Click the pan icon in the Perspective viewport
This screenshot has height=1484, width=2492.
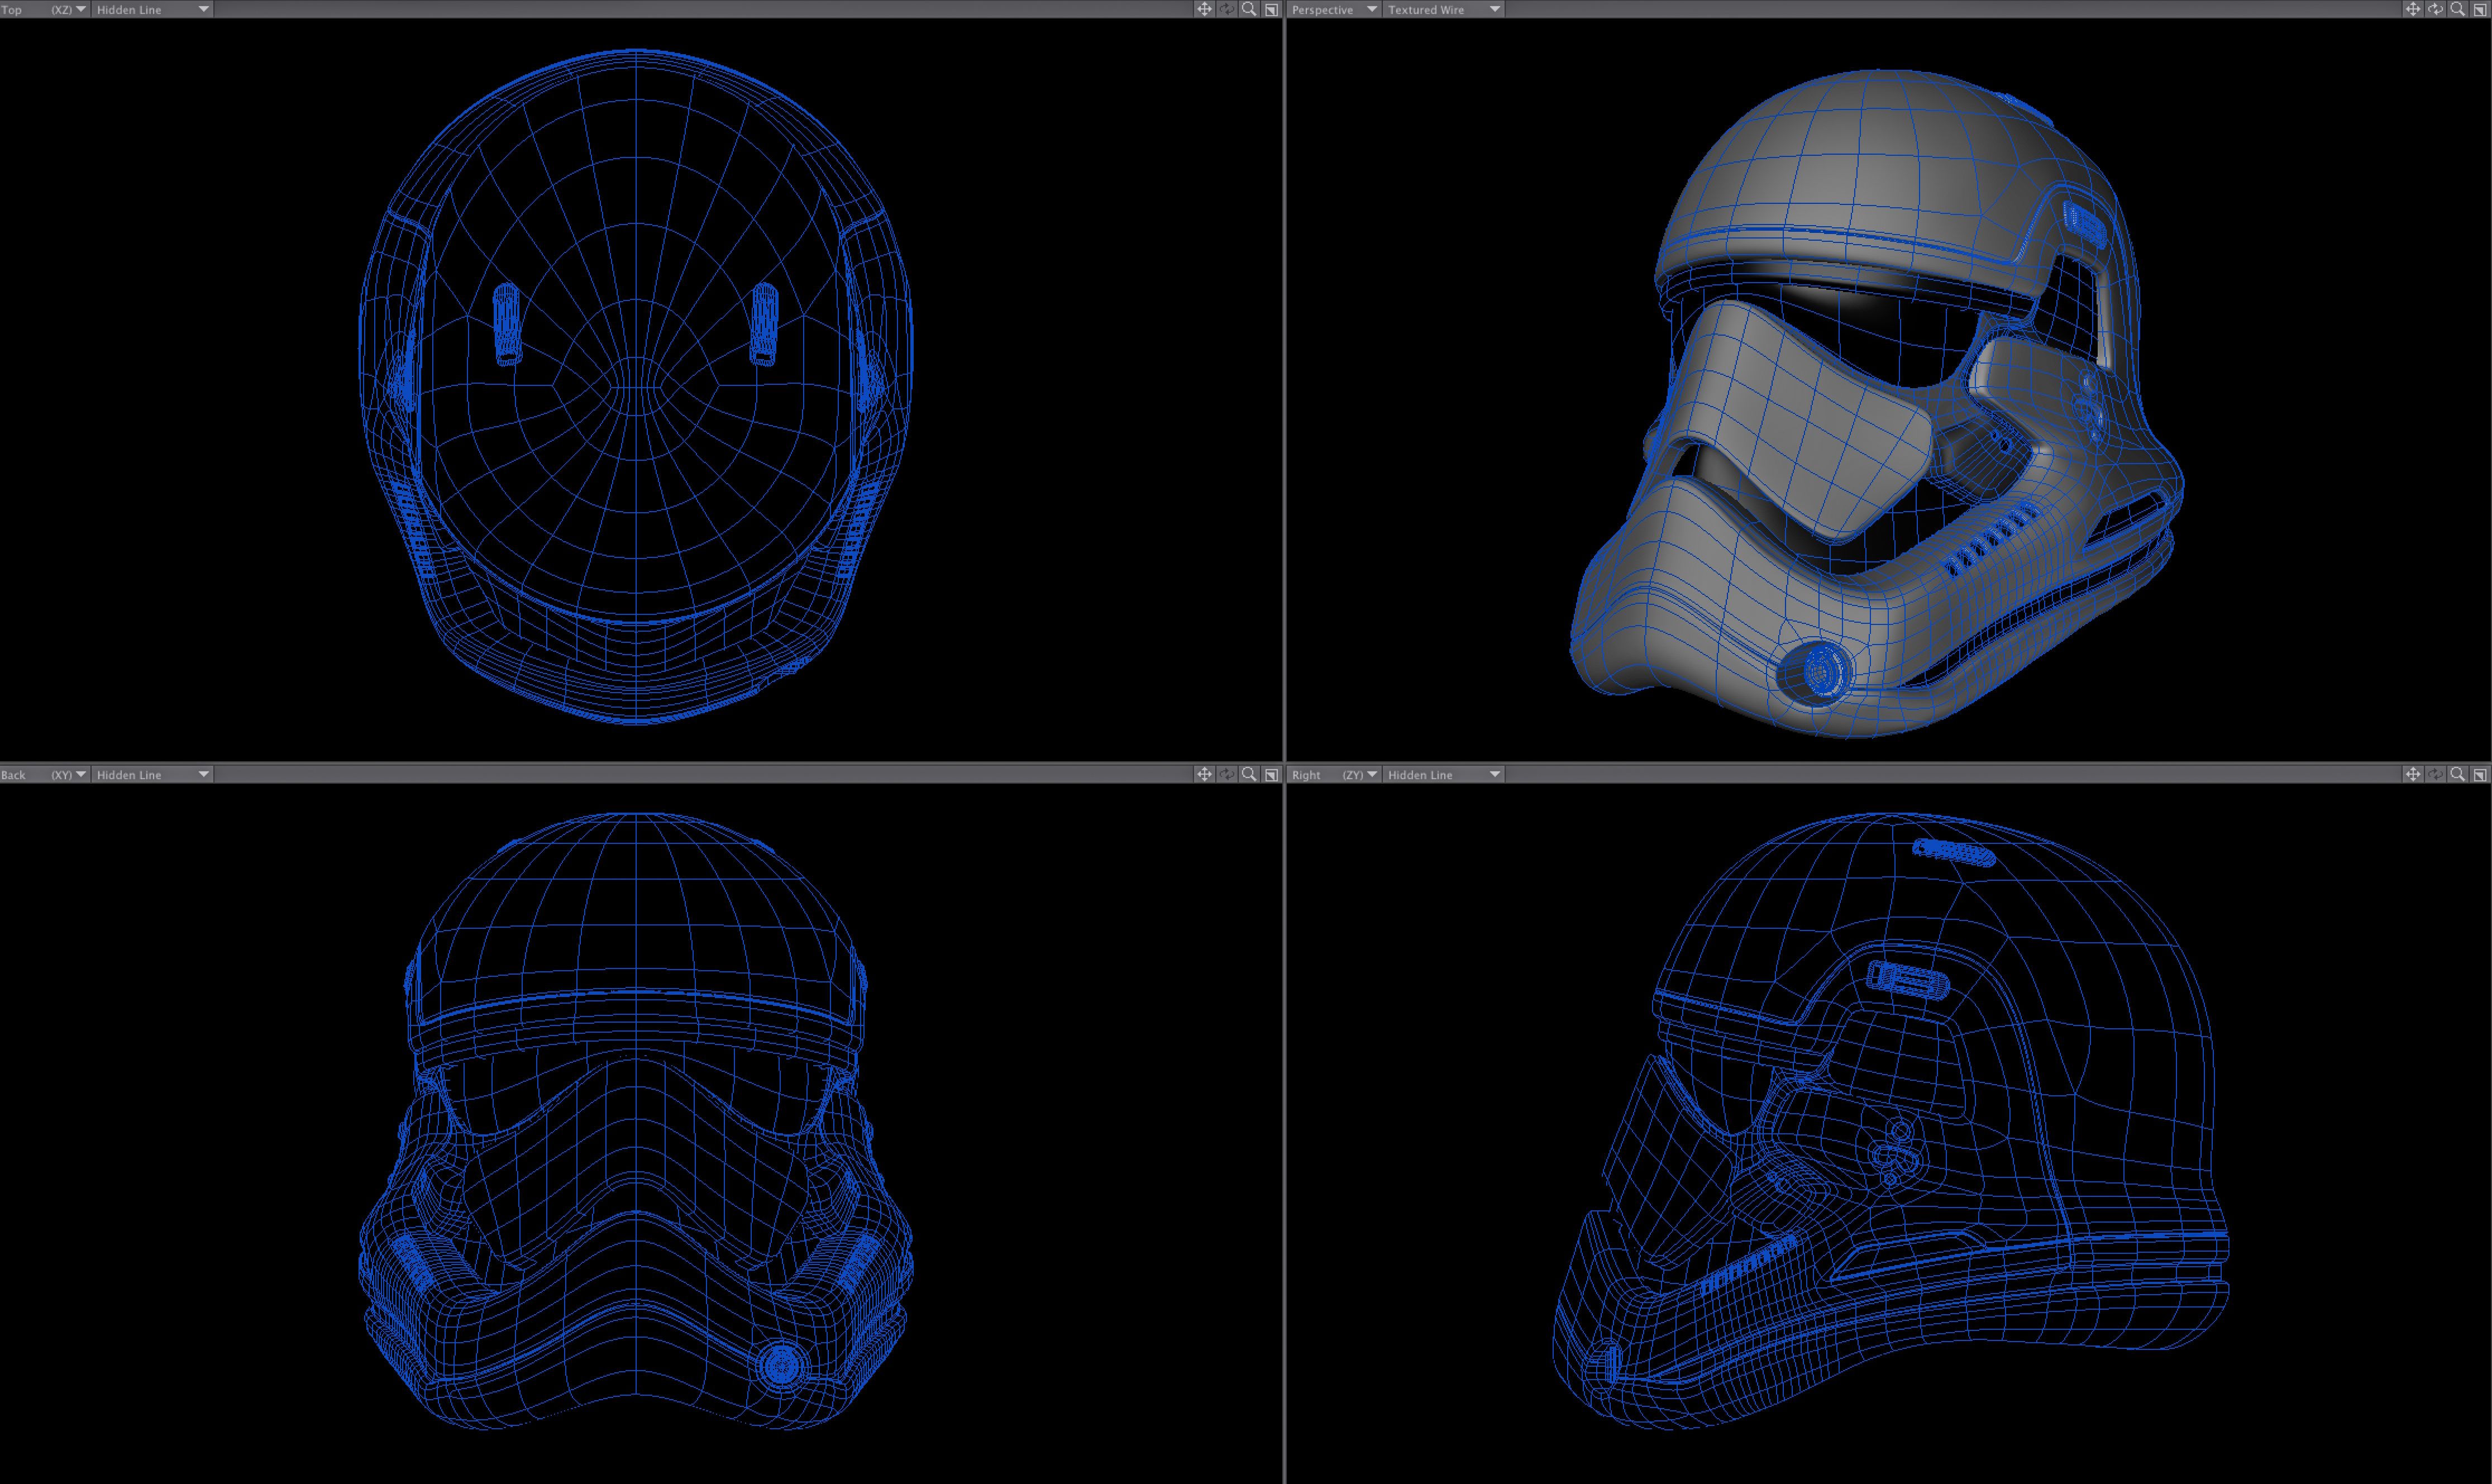(2413, 9)
